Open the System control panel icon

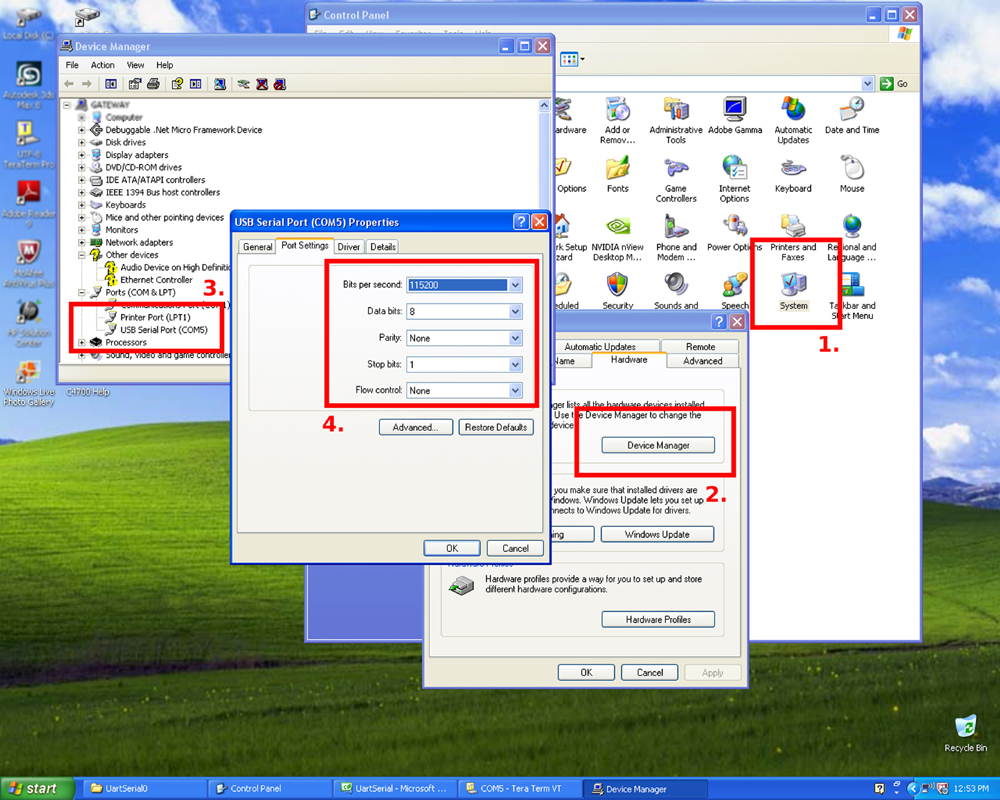793,291
